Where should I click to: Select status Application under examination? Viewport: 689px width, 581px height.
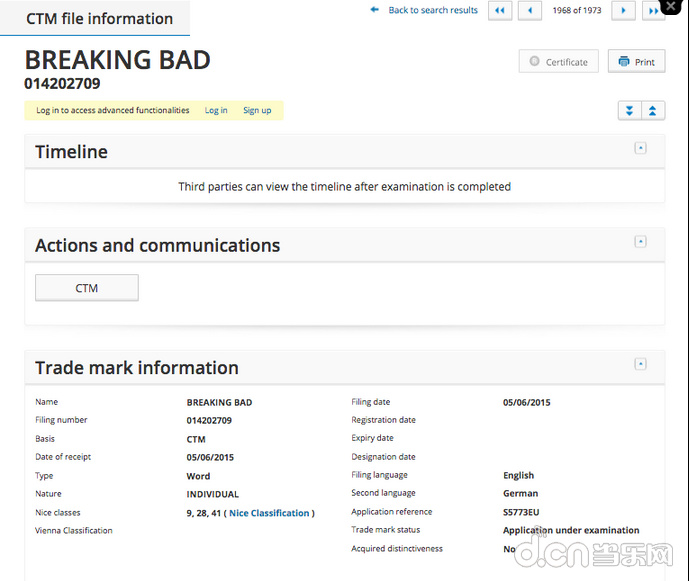click(571, 530)
